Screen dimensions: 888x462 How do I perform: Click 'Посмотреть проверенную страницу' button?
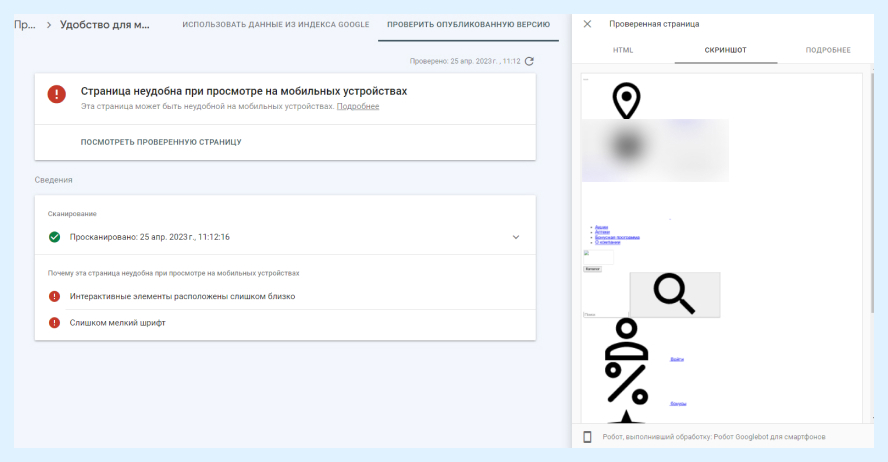point(161,142)
